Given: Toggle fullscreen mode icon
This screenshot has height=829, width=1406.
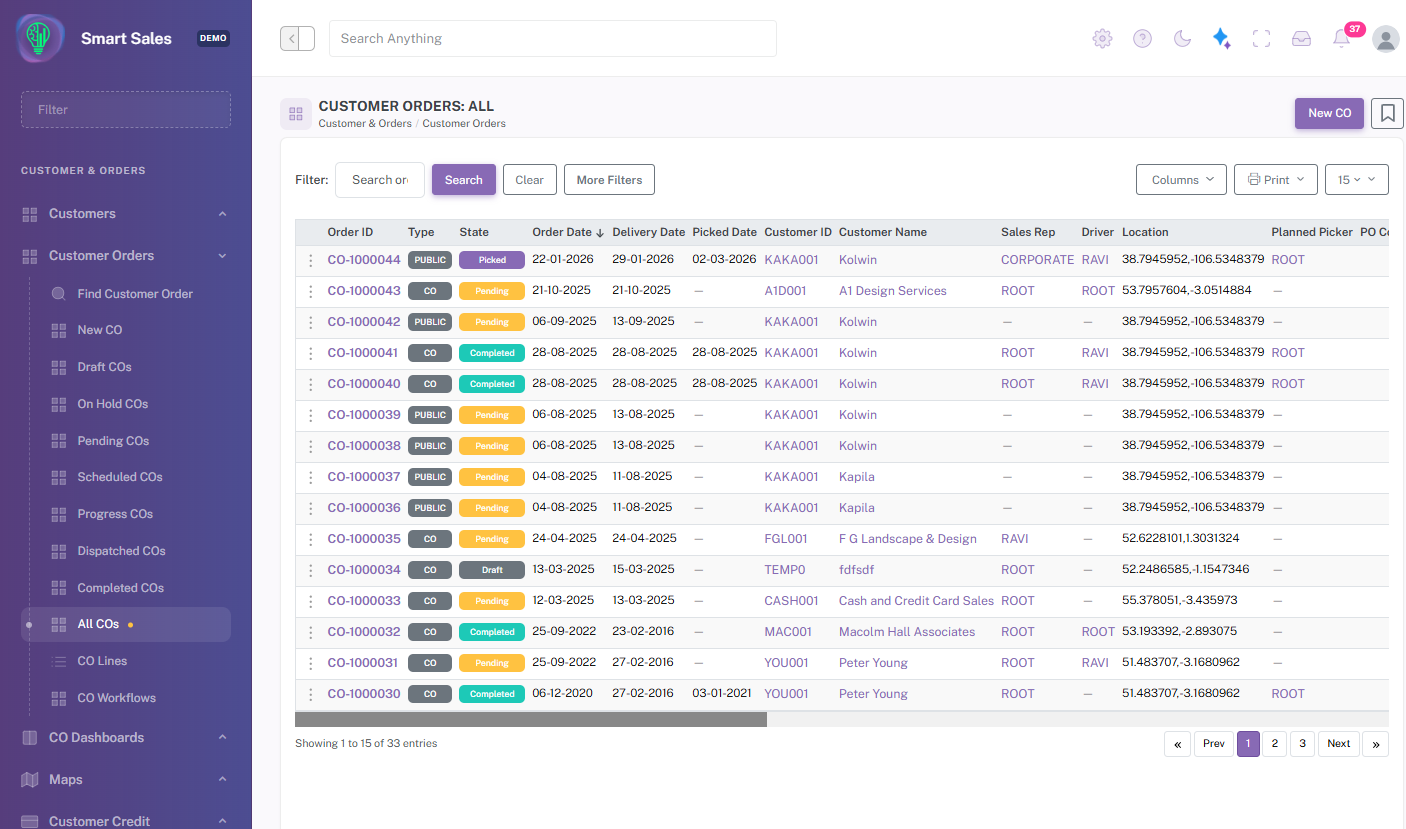Looking at the screenshot, I should tap(1261, 39).
